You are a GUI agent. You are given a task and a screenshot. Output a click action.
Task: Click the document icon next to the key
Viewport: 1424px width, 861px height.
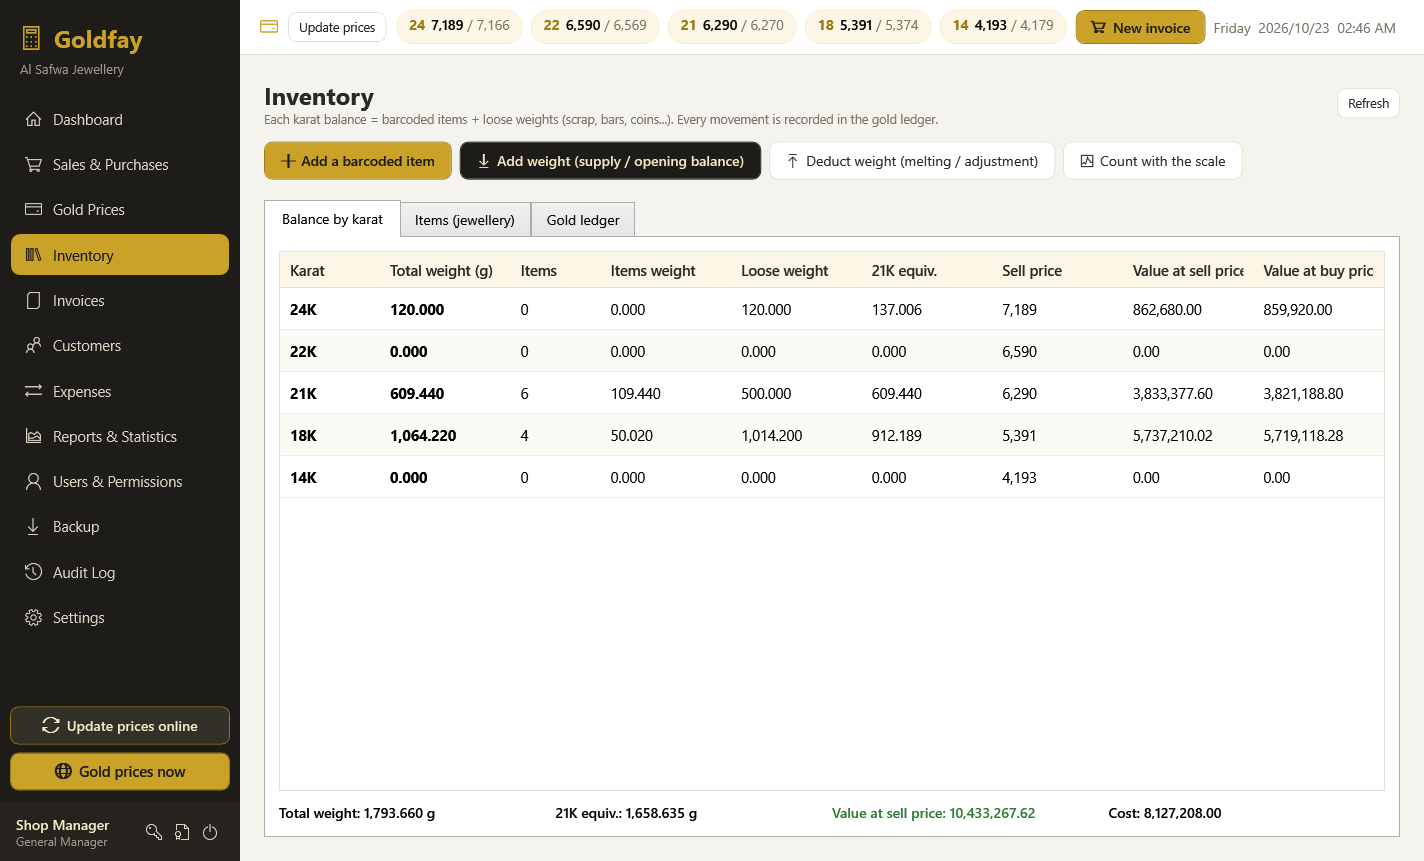pyautogui.click(x=182, y=832)
